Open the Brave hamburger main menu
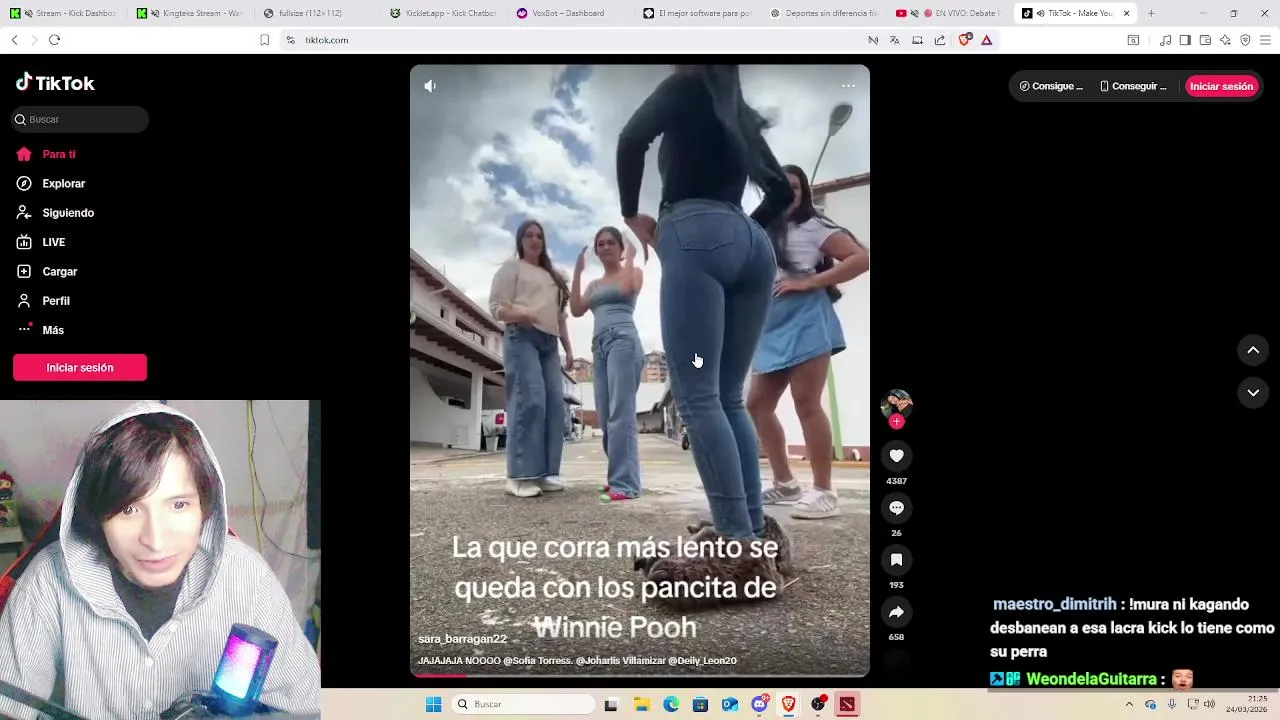1280x720 pixels. [1266, 40]
